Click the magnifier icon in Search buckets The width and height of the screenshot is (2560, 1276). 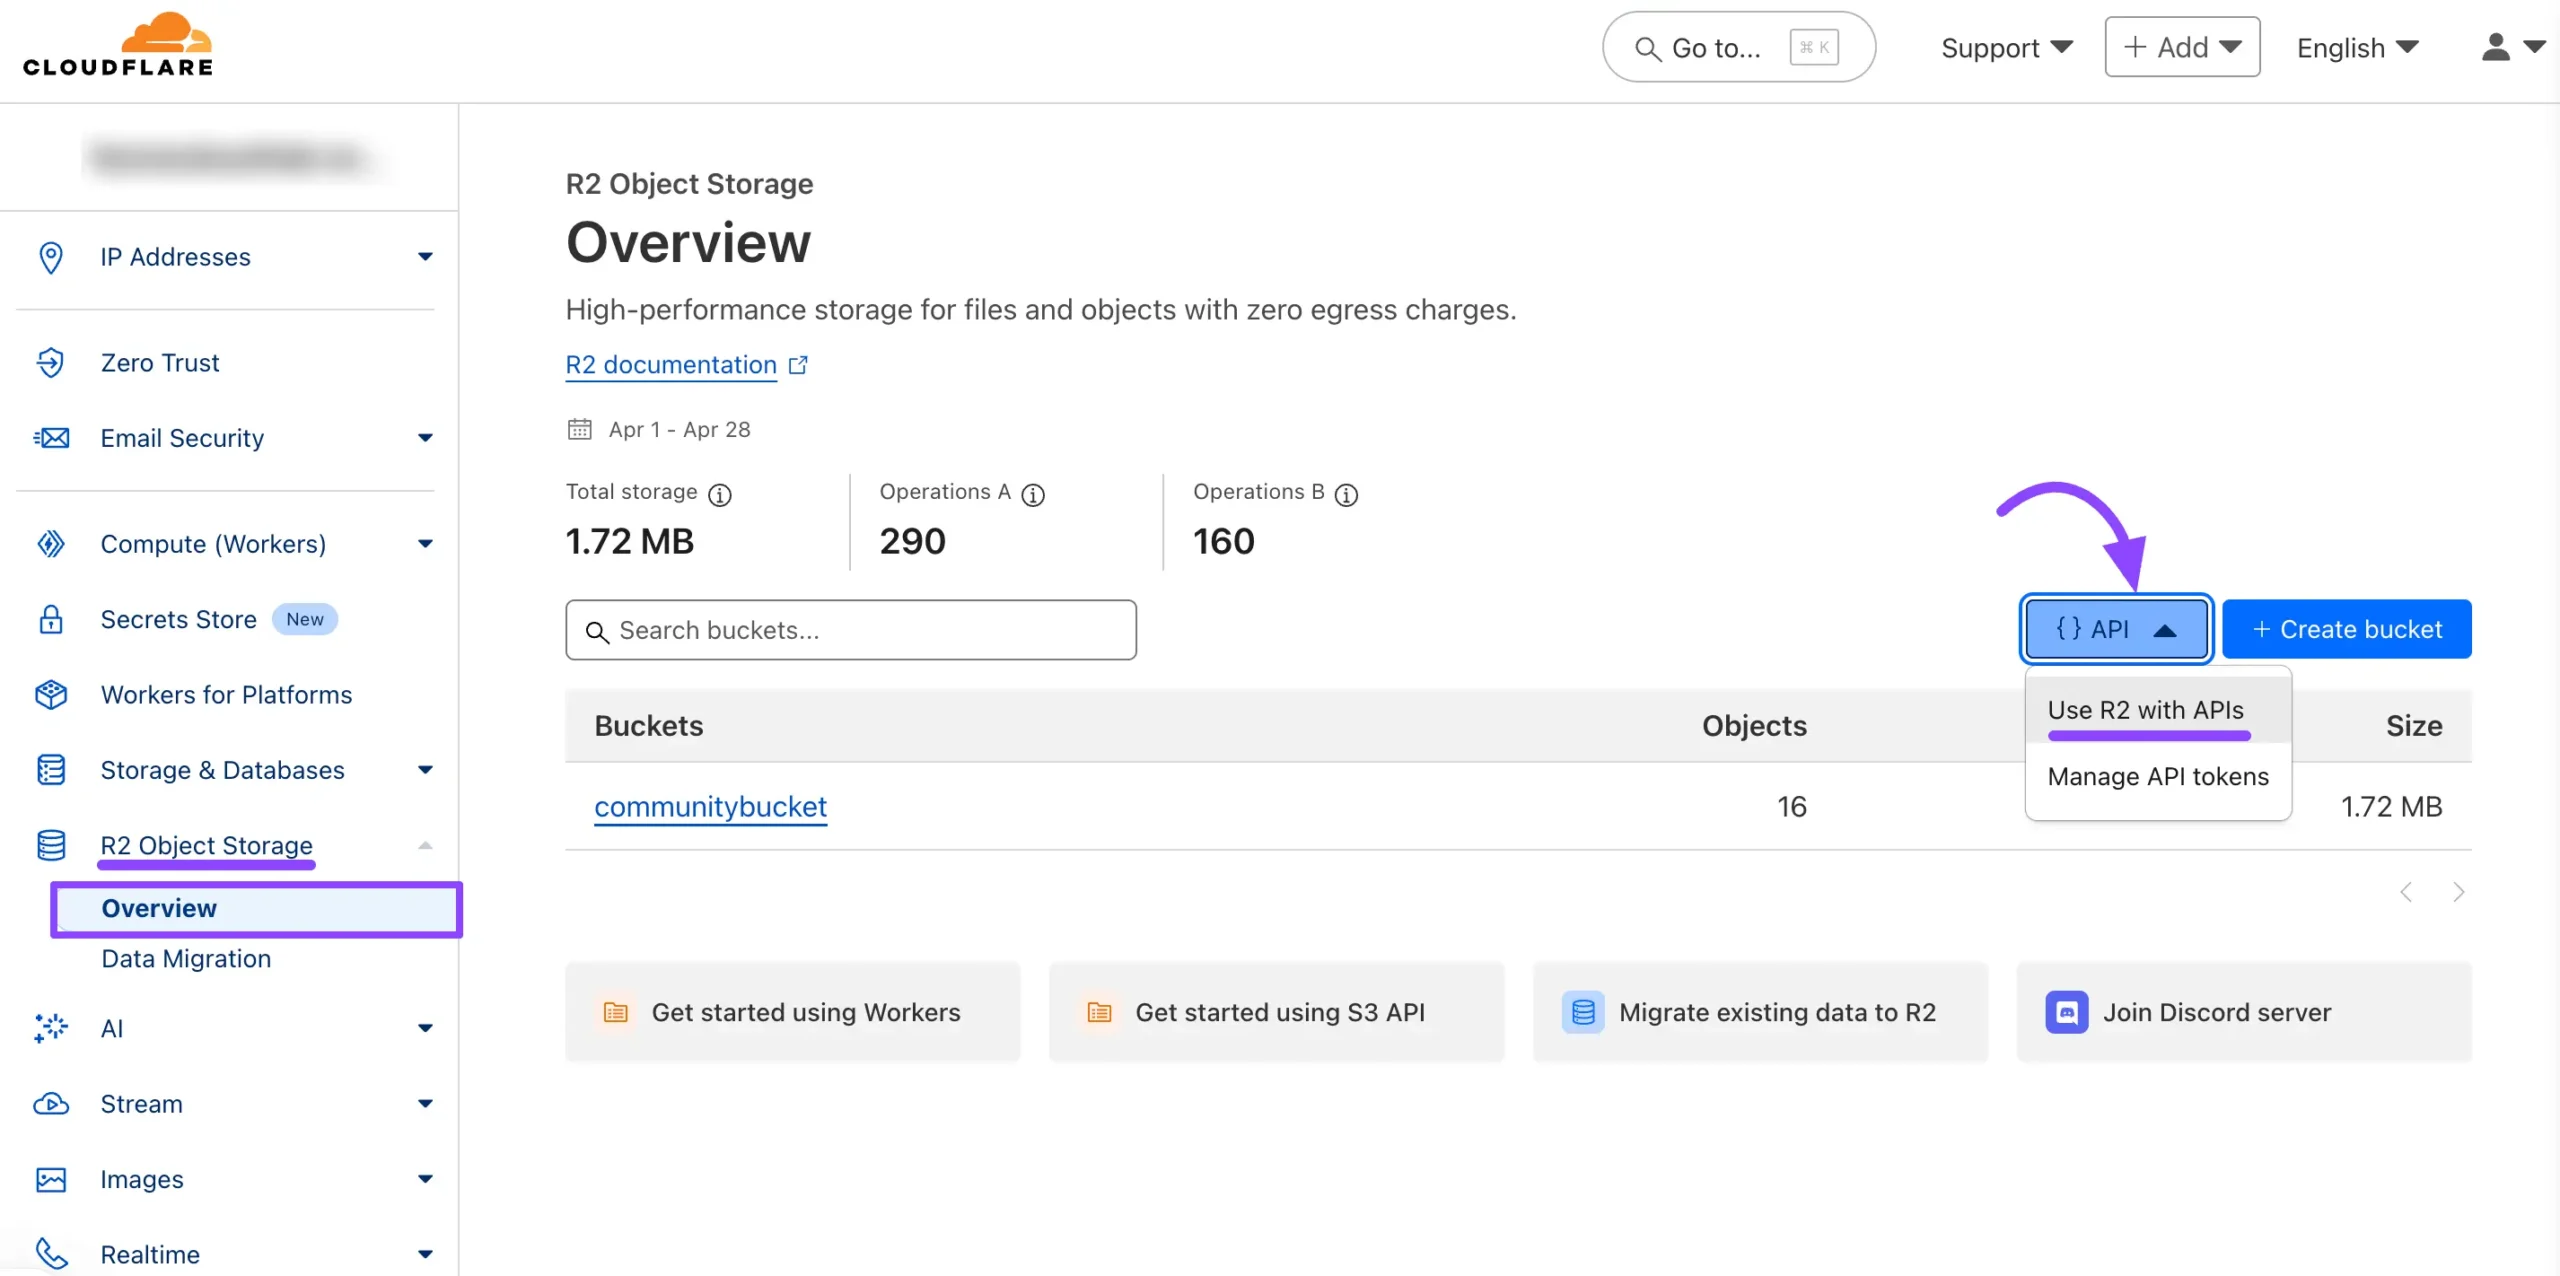coord(597,632)
